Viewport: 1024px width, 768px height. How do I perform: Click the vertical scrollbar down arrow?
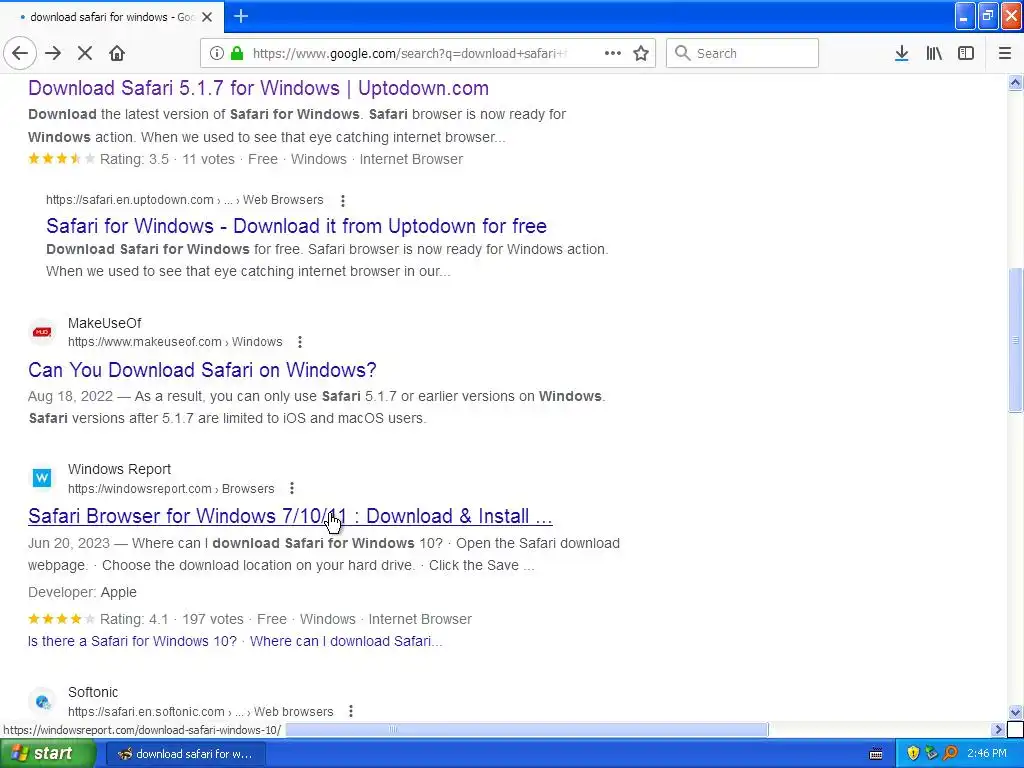coord(1016,712)
